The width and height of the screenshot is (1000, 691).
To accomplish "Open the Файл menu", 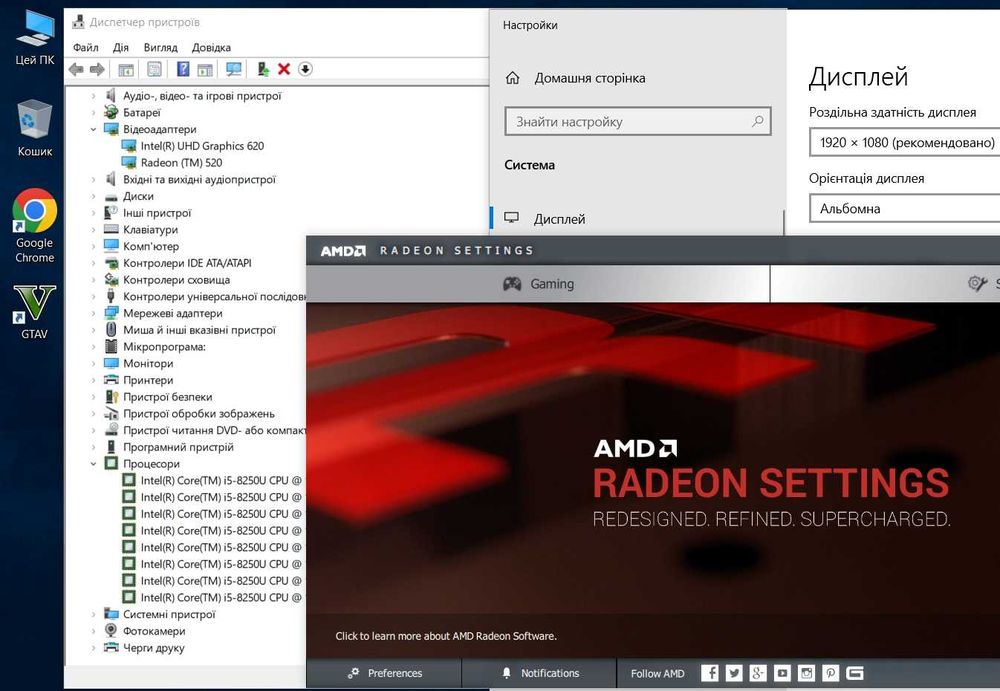I will pyautogui.click(x=85, y=47).
